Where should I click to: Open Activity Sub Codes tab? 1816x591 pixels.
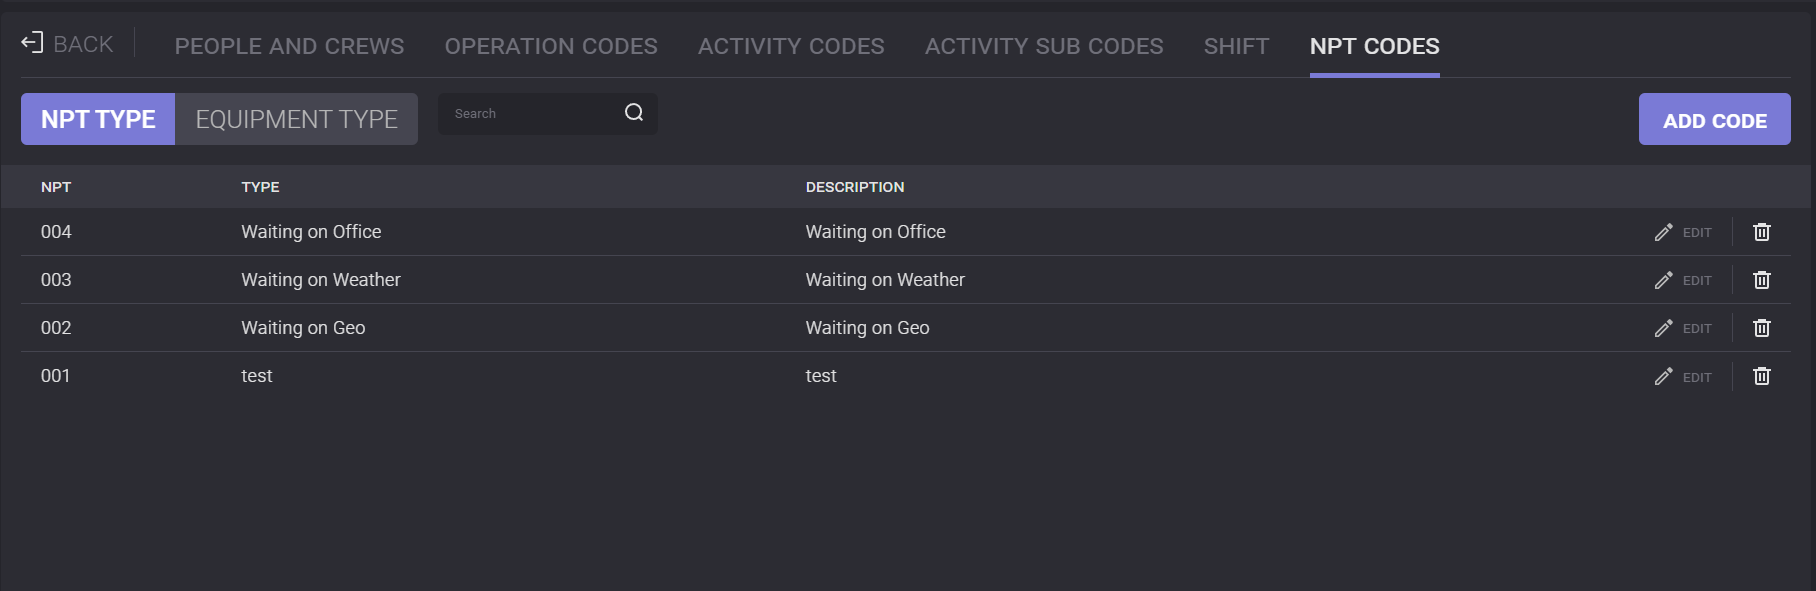[1044, 46]
